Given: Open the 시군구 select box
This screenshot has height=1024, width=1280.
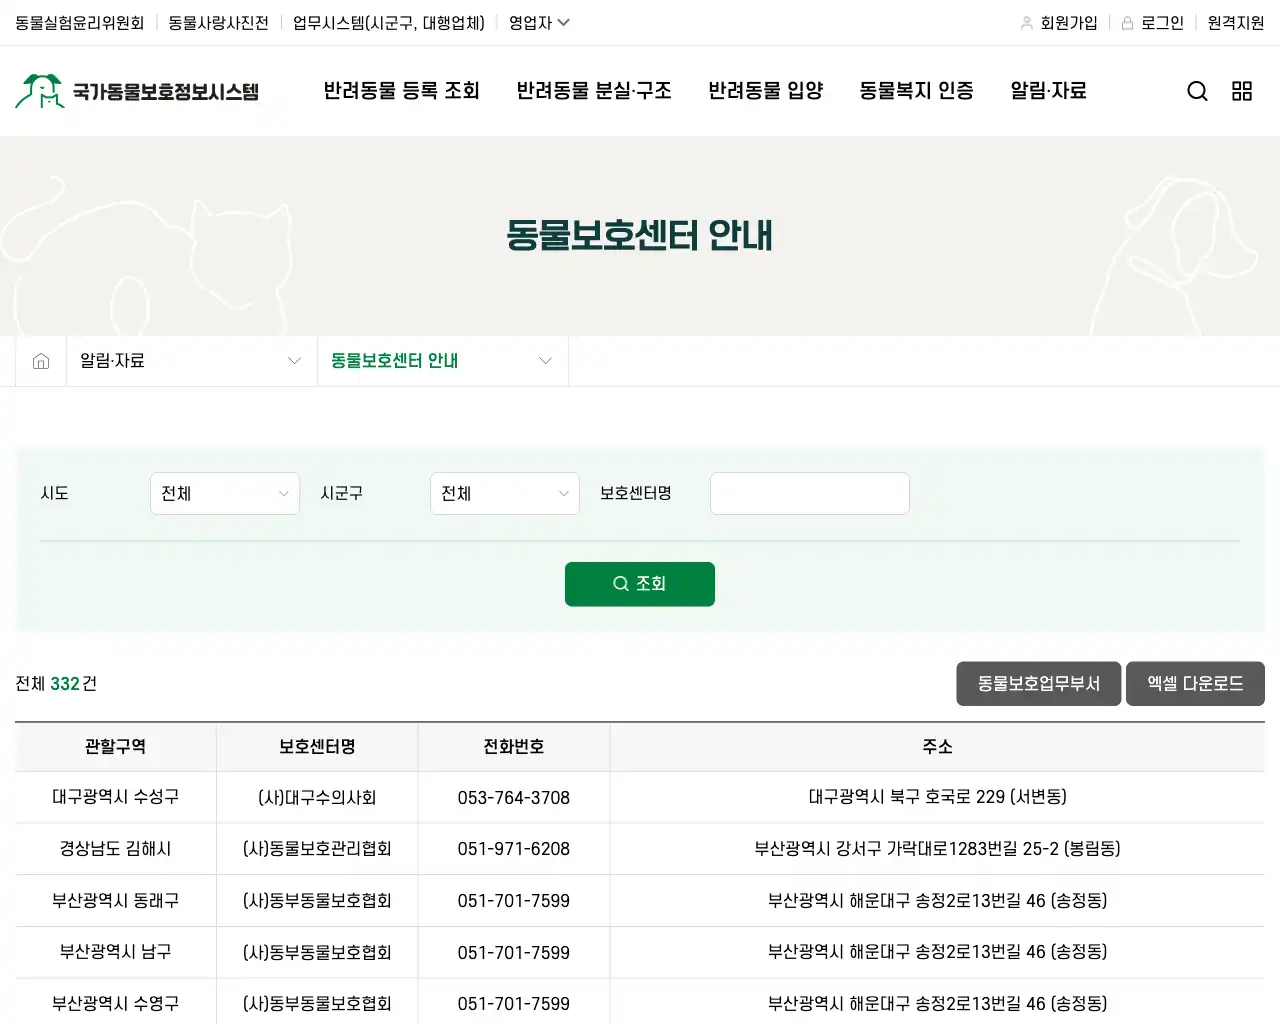Looking at the screenshot, I should (505, 493).
